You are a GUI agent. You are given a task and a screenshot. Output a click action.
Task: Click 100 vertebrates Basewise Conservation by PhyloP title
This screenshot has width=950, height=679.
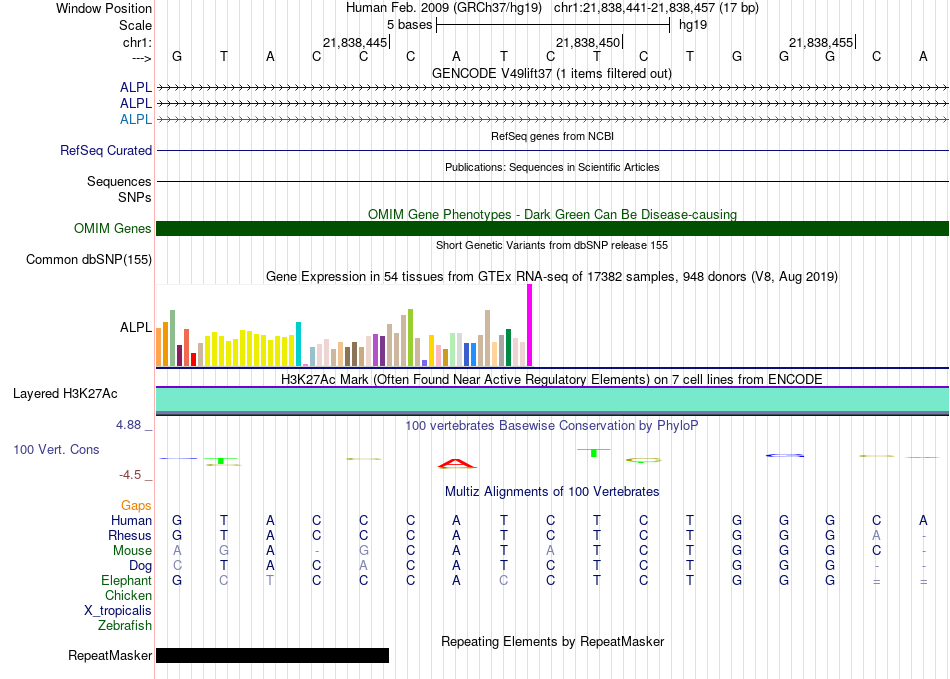552,426
